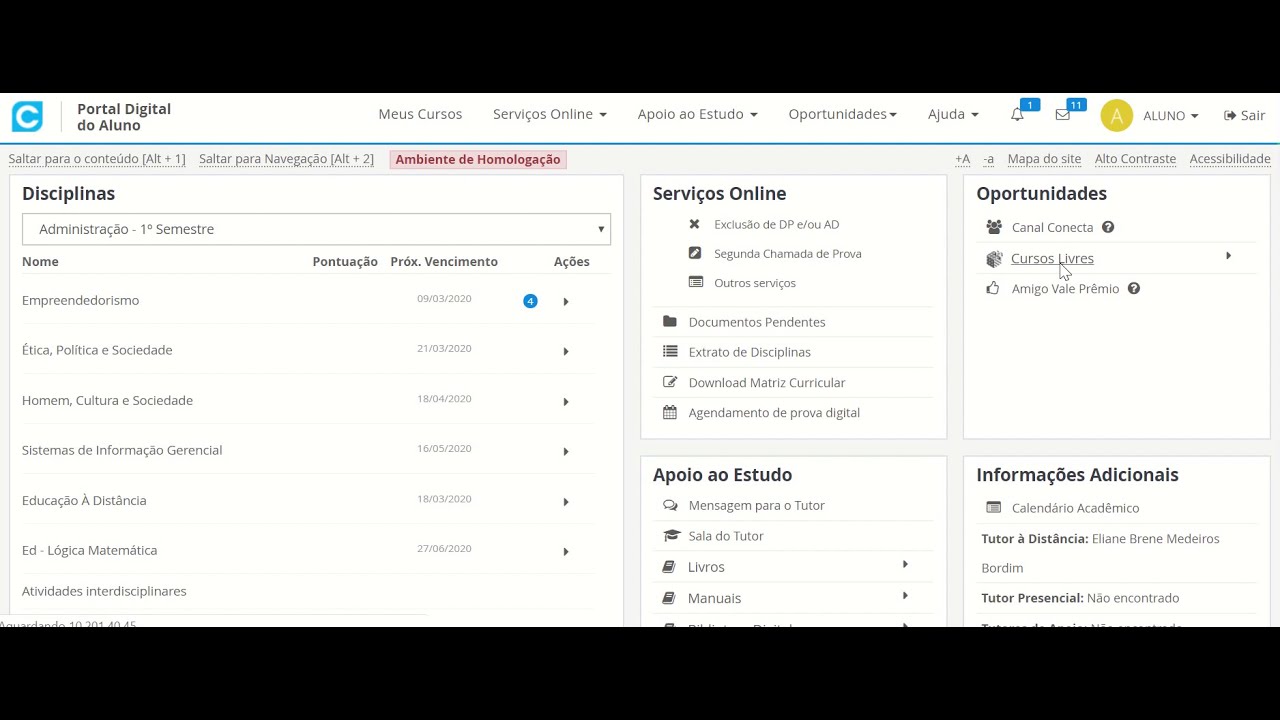Expand actions arrow for Ed - Lógica Matemática
The width and height of the screenshot is (1280, 720).
tap(566, 552)
